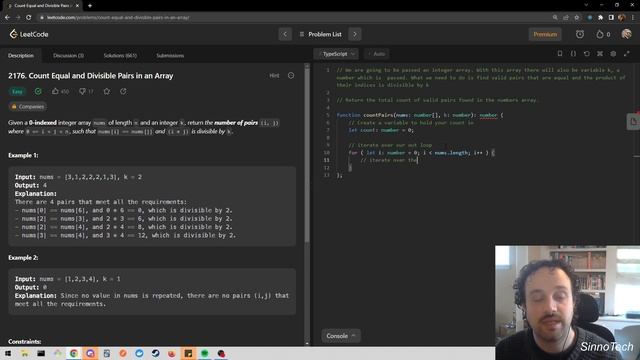Open a new browser tab
The image size is (640, 360).
click(x=90, y=6)
